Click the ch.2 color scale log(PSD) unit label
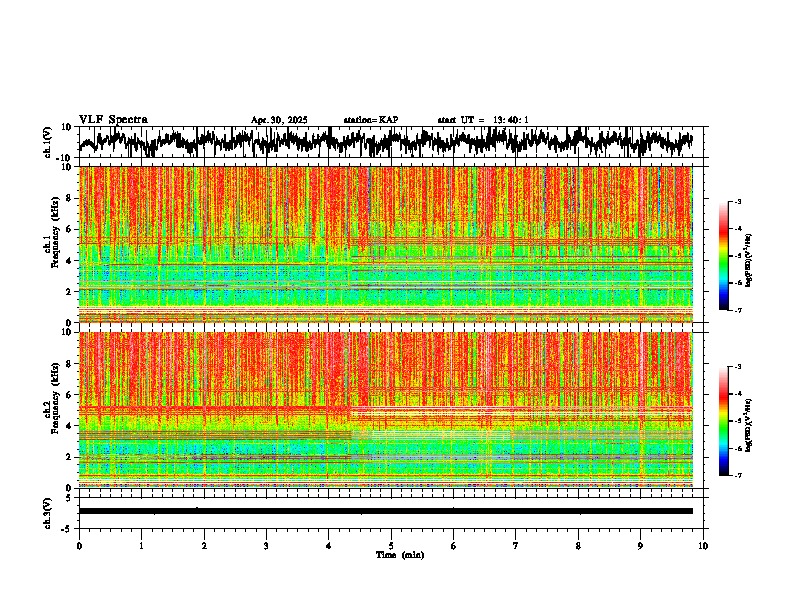This screenshot has height=612, width=792. [x=749, y=425]
